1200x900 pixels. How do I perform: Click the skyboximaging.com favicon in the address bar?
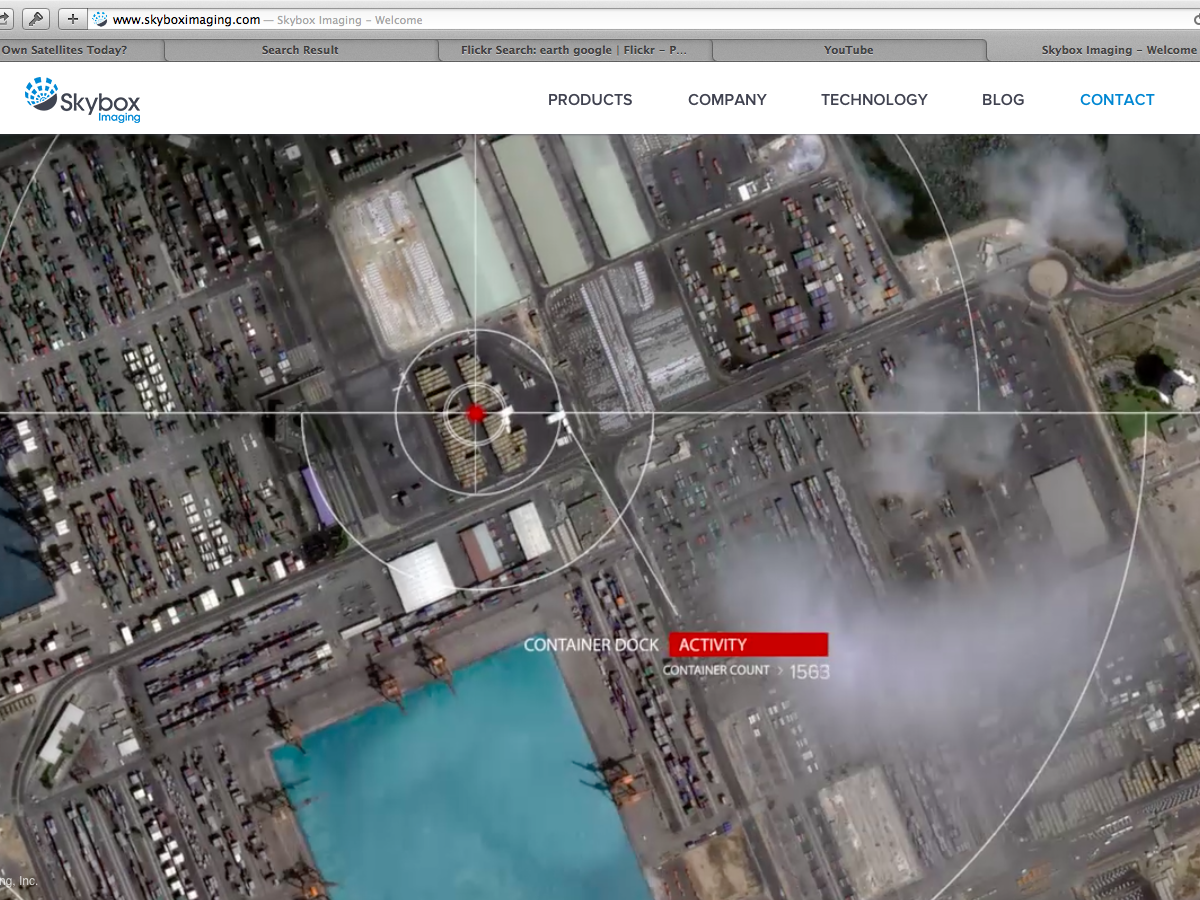(99, 18)
